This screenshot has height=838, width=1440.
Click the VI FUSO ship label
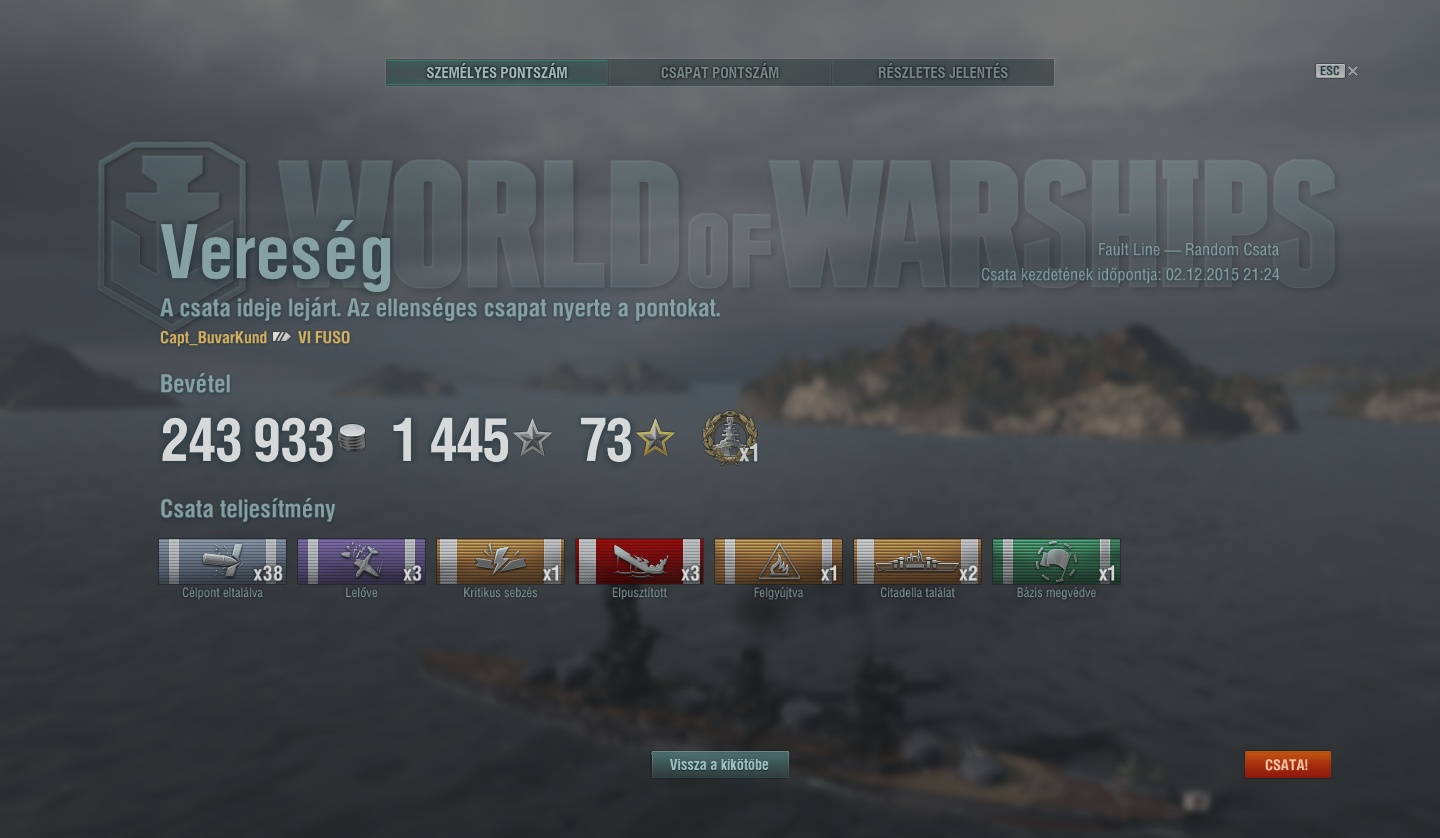pyautogui.click(x=324, y=338)
